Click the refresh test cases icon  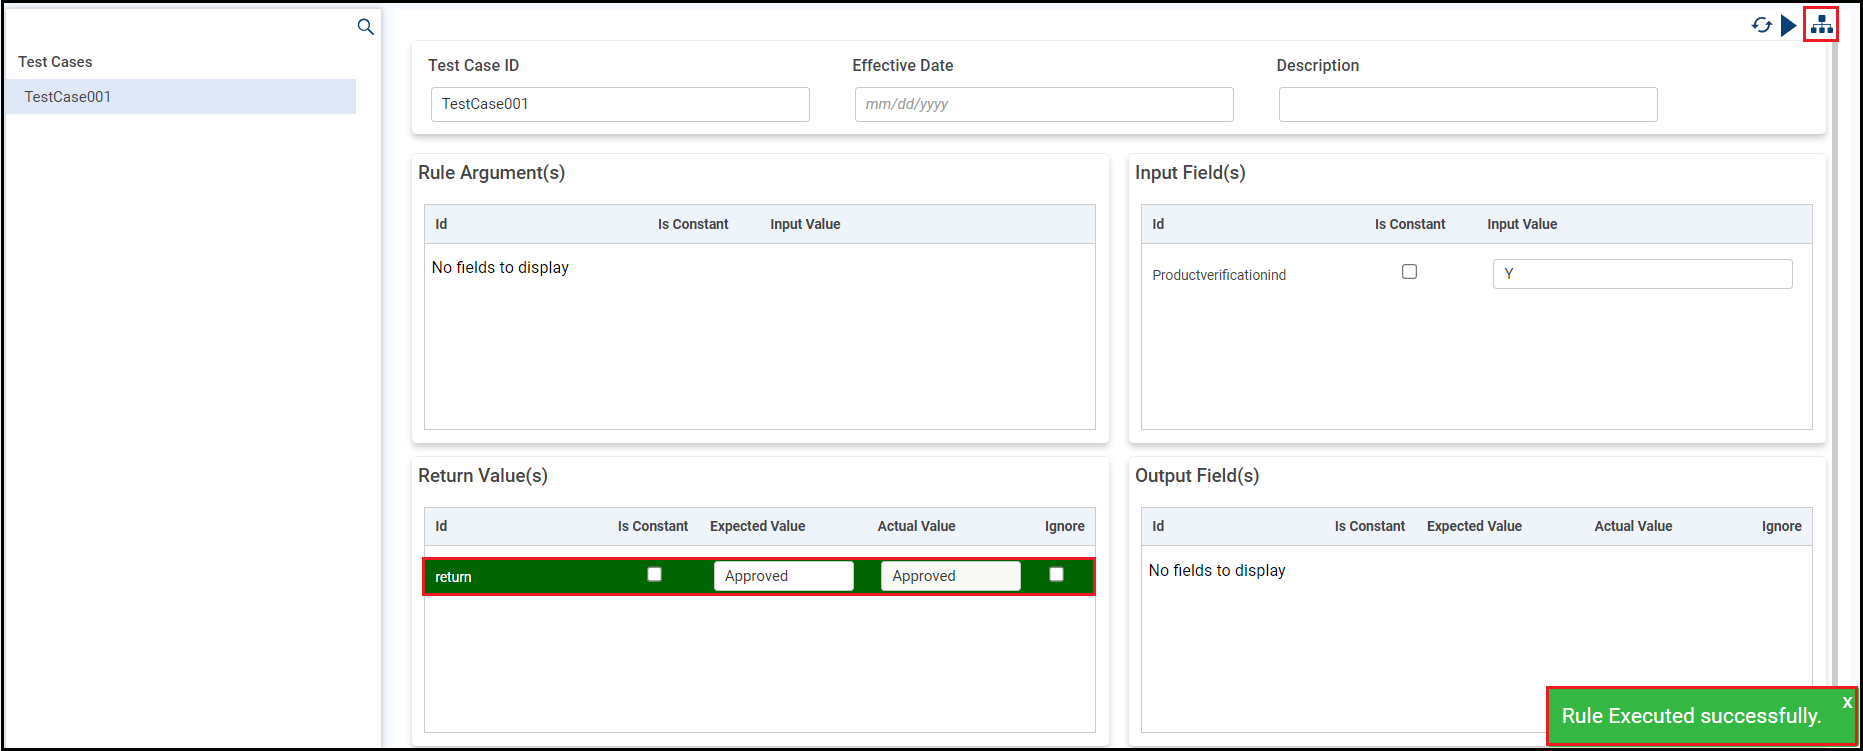(x=1761, y=25)
